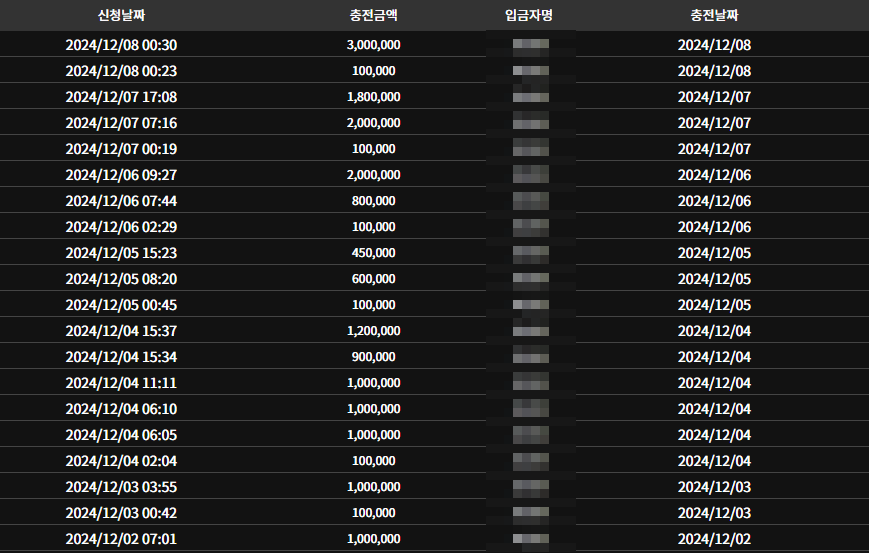Click the 1,800,000 amount cell
869x553 pixels.
tap(374, 97)
